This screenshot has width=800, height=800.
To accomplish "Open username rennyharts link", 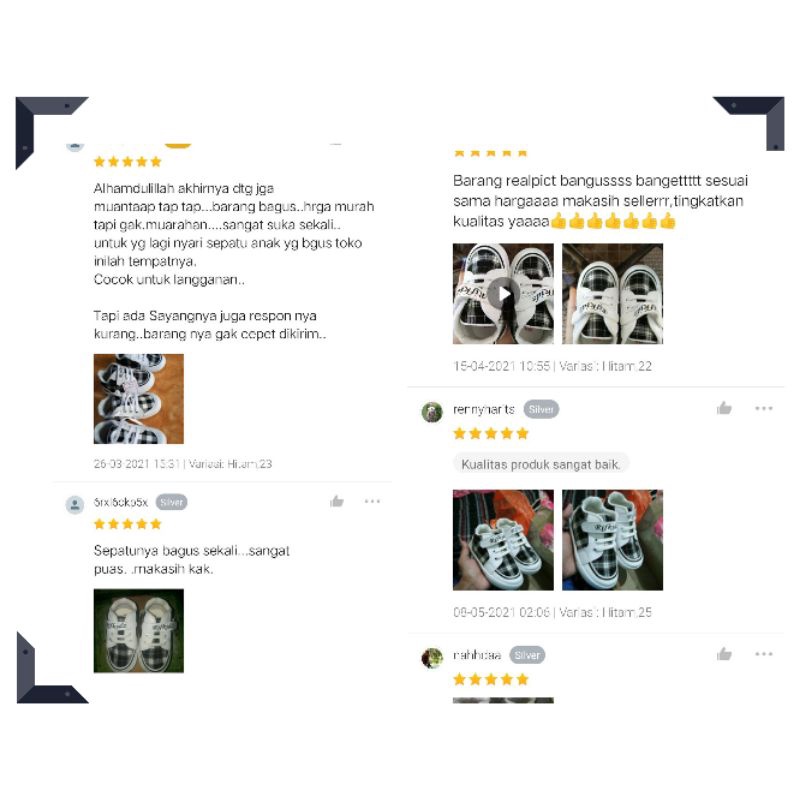I will (x=484, y=409).
